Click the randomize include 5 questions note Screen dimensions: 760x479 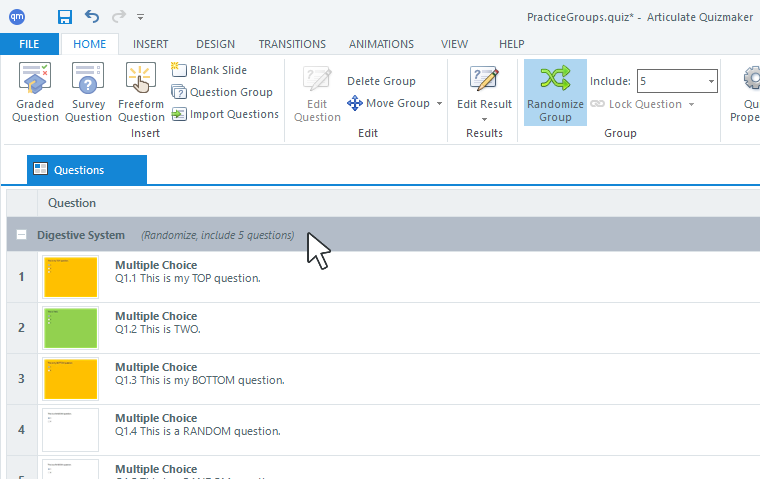coord(218,235)
